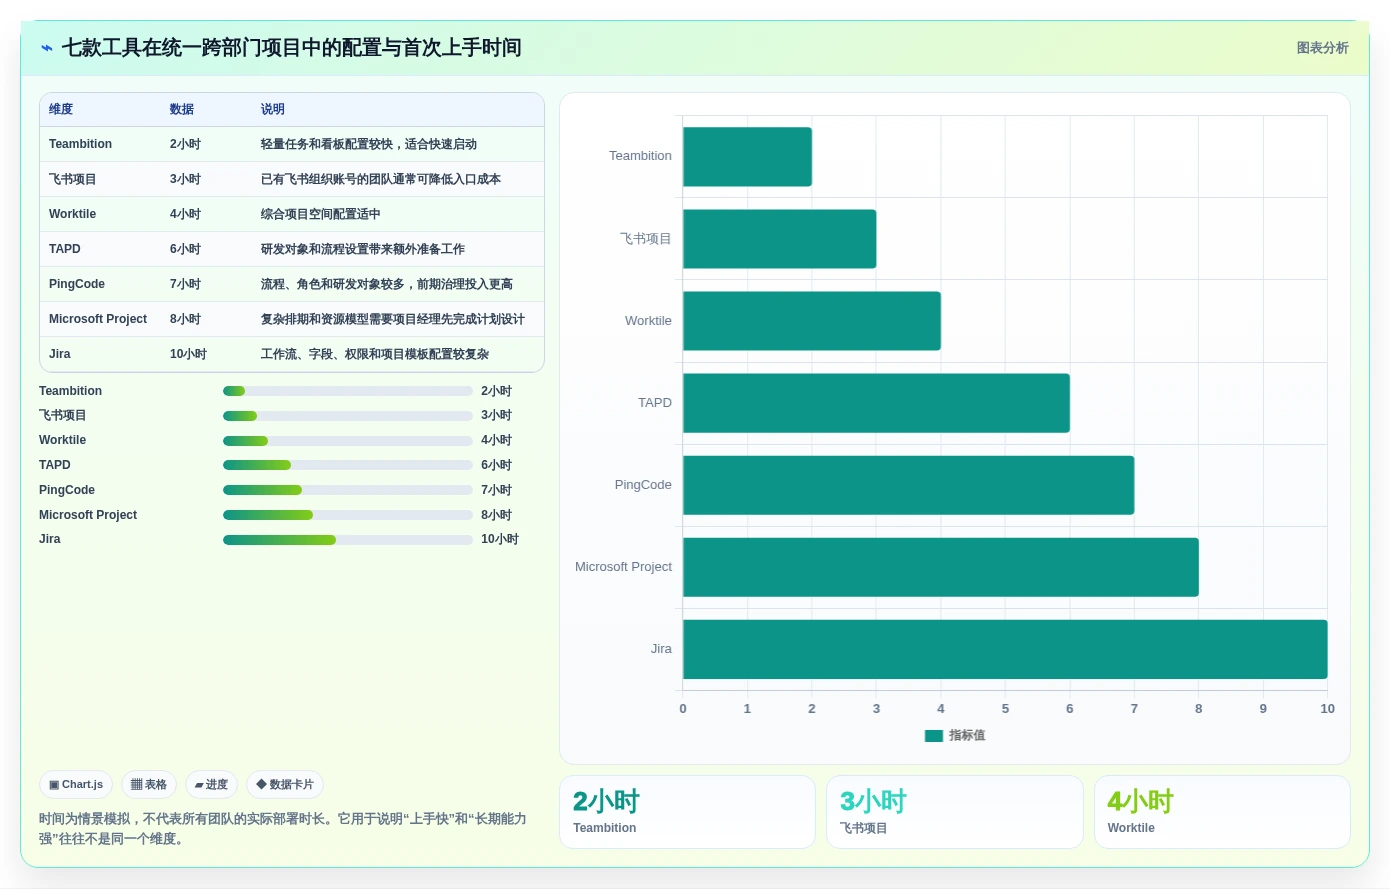The width and height of the screenshot is (1390, 889).
Task: Click the 数据 column header
Action: pyautogui.click(x=182, y=109)
